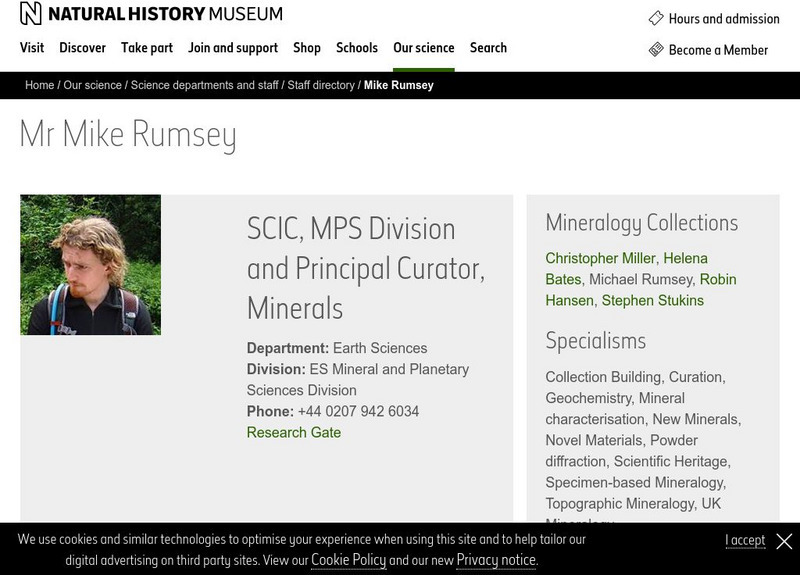Accept cookies via the I accept link
The height and width of the screenshot is (575, 800).
745,540
